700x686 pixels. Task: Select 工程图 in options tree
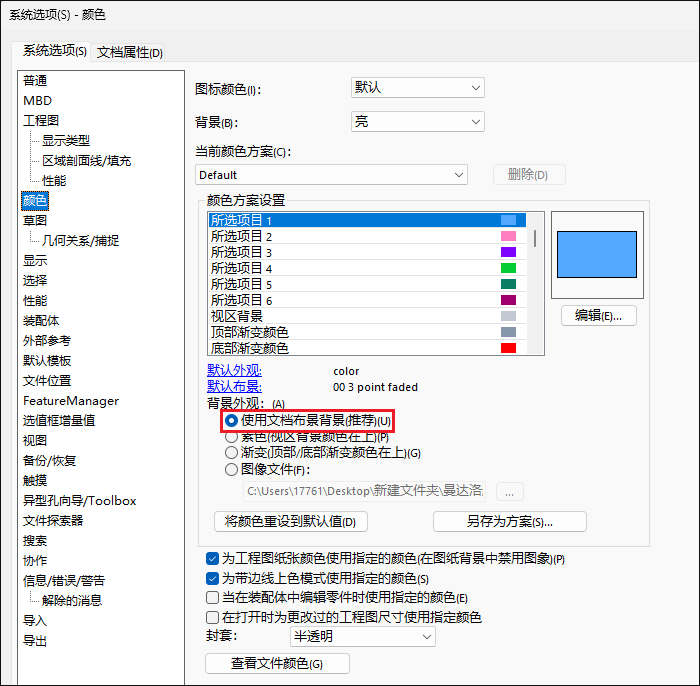click(x=41, y=121)
